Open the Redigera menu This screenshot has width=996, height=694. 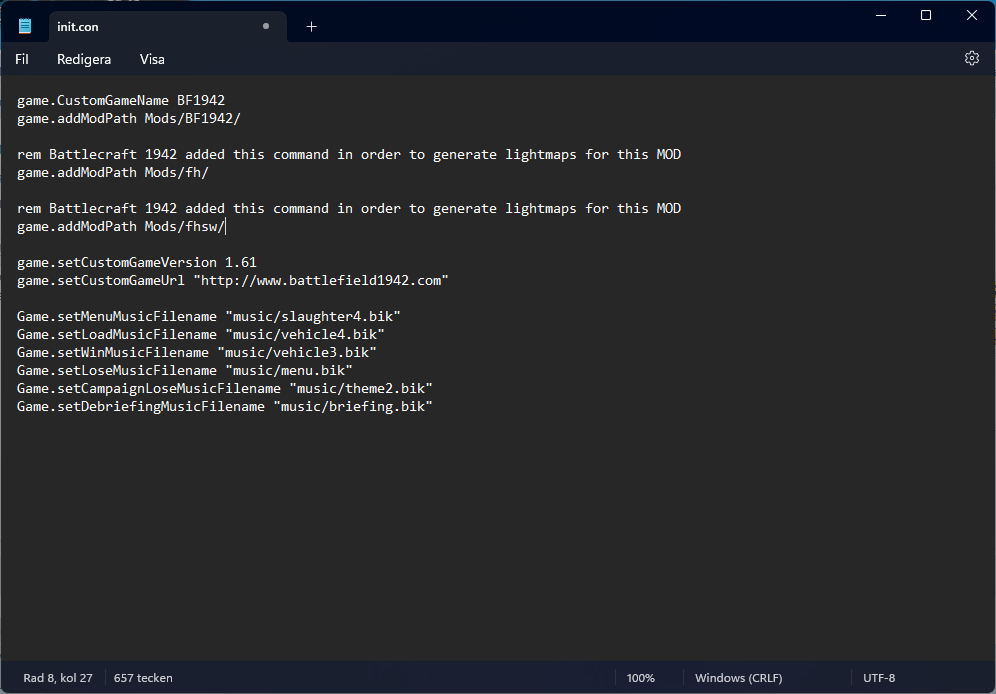tap(84, 59)
